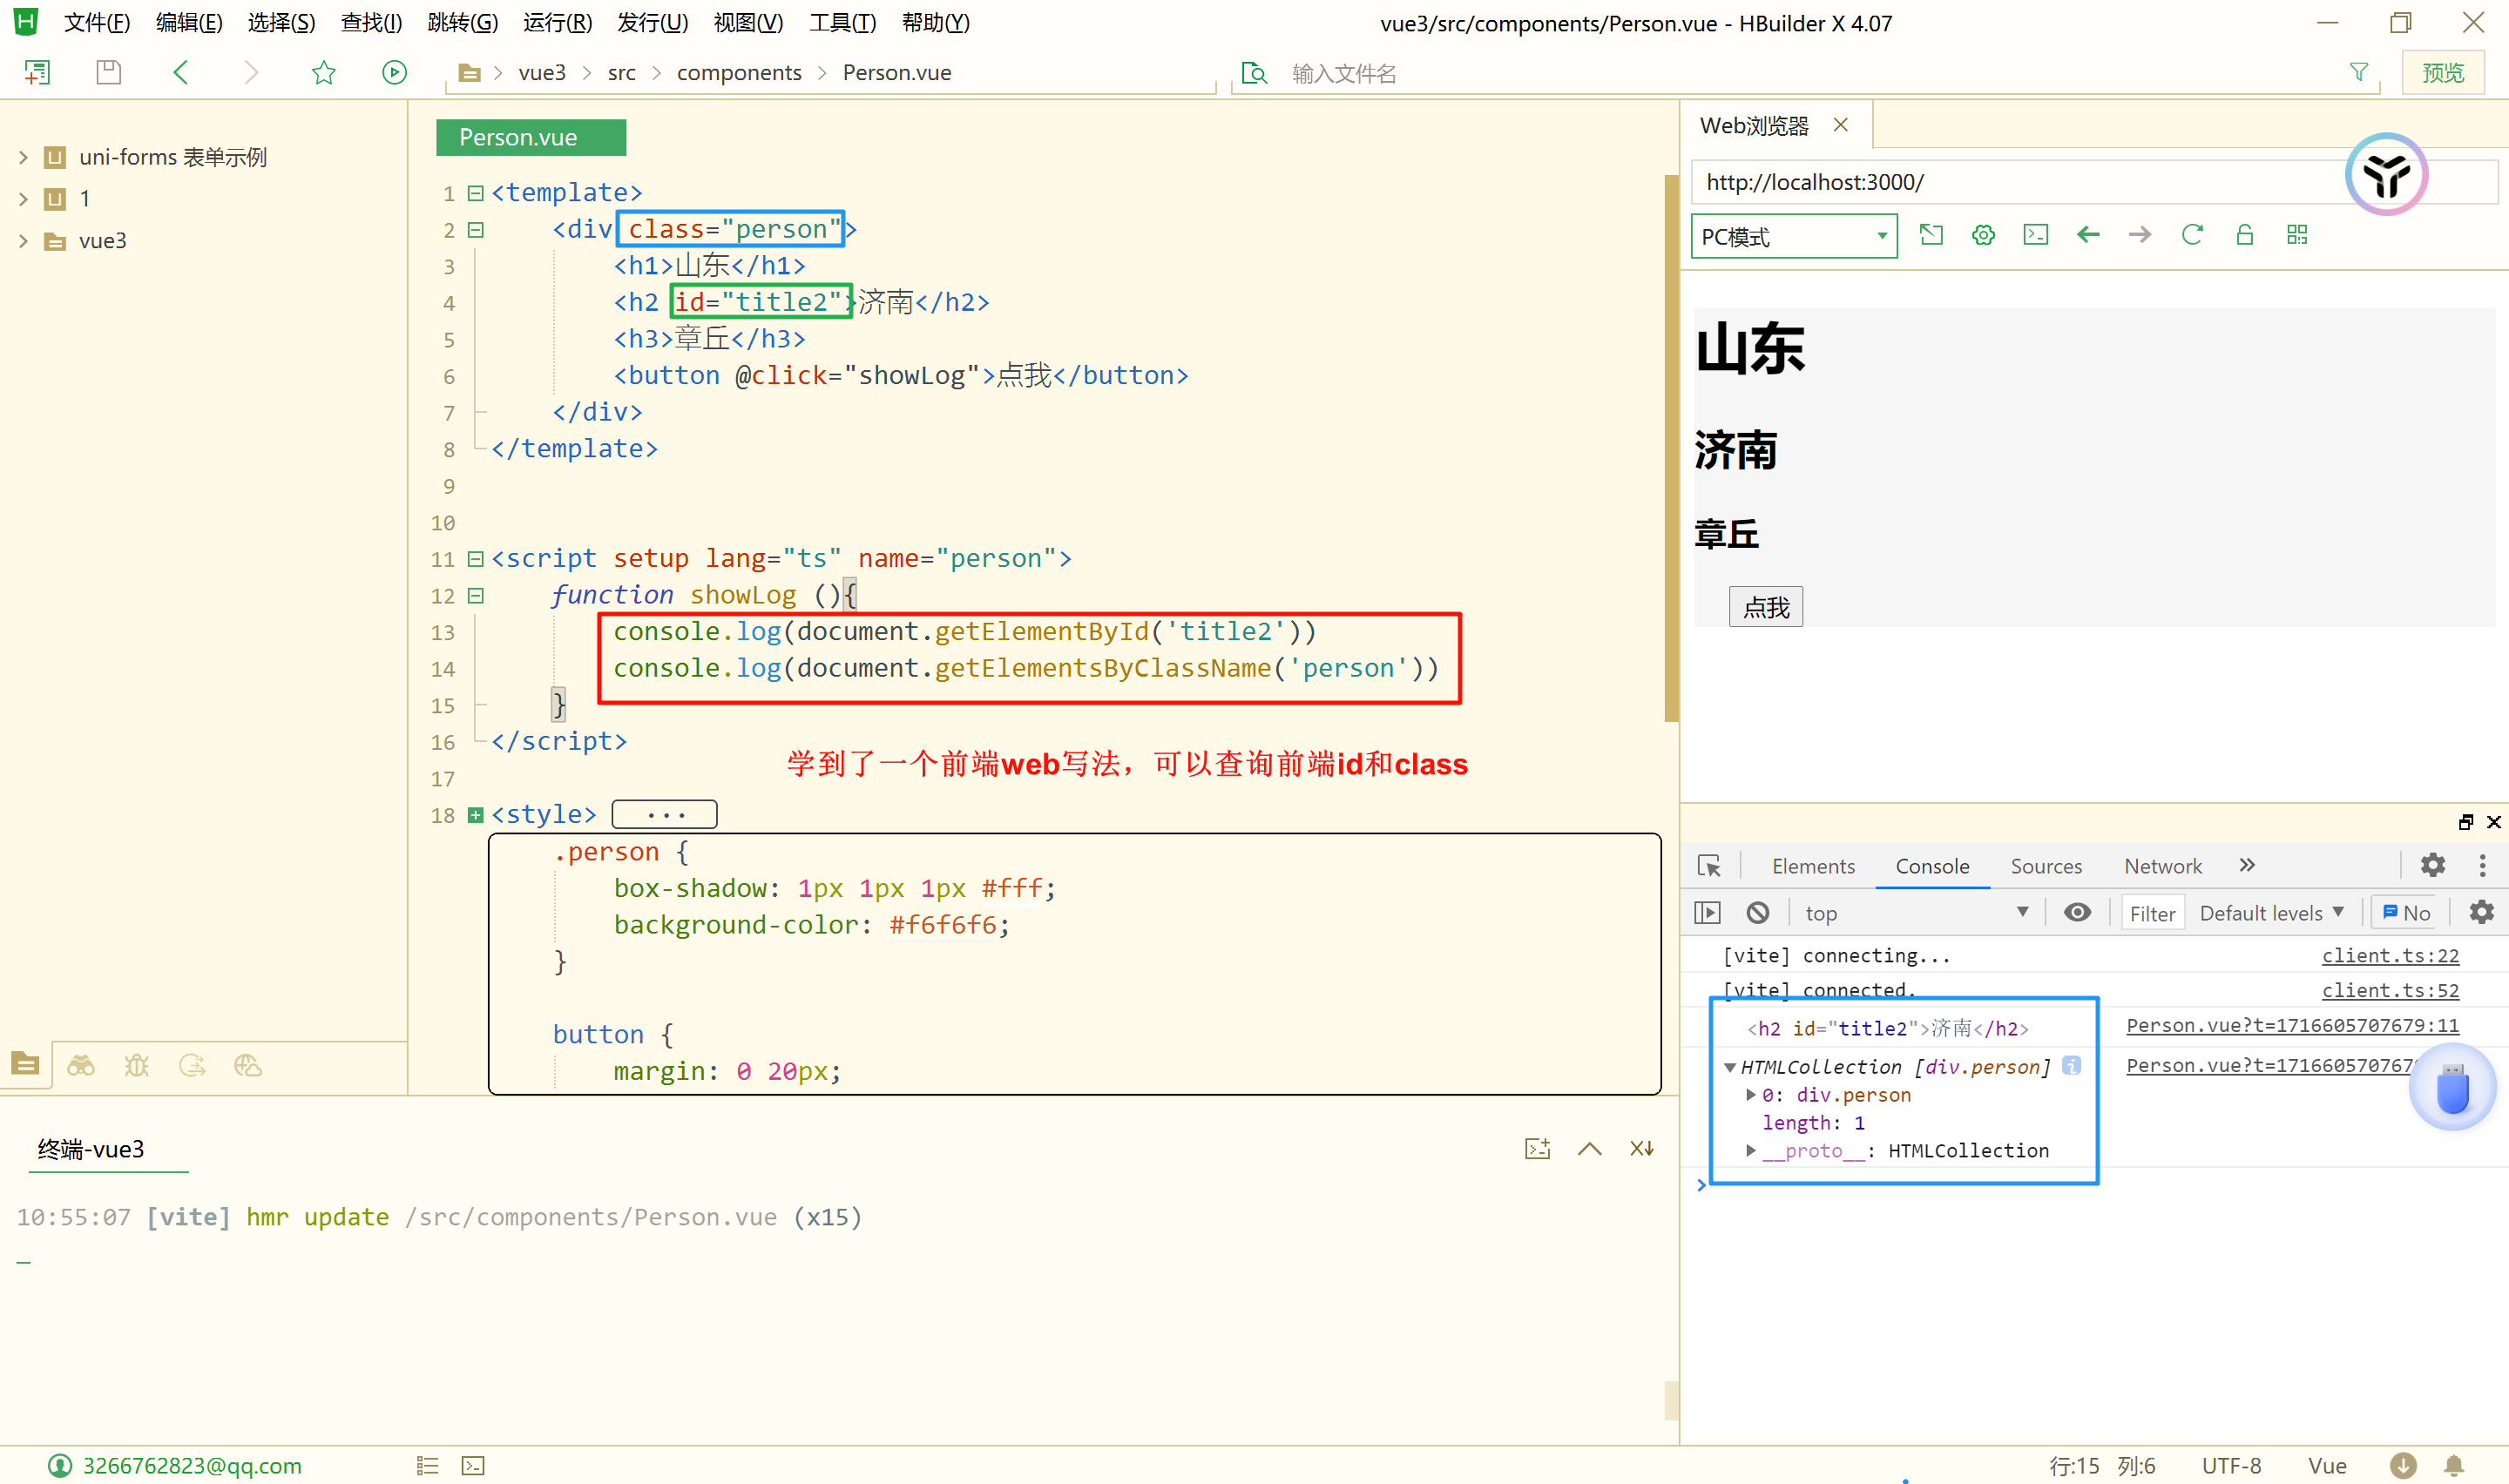Click browser back arrow icon
The width and height of the screenshot is (2509, 1484).
(2088, 235)
